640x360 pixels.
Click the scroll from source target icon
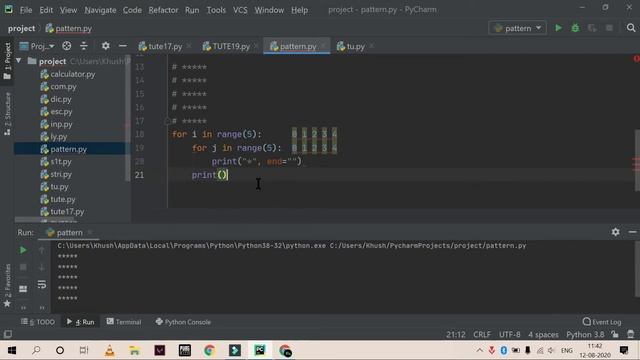coord(67,46)
